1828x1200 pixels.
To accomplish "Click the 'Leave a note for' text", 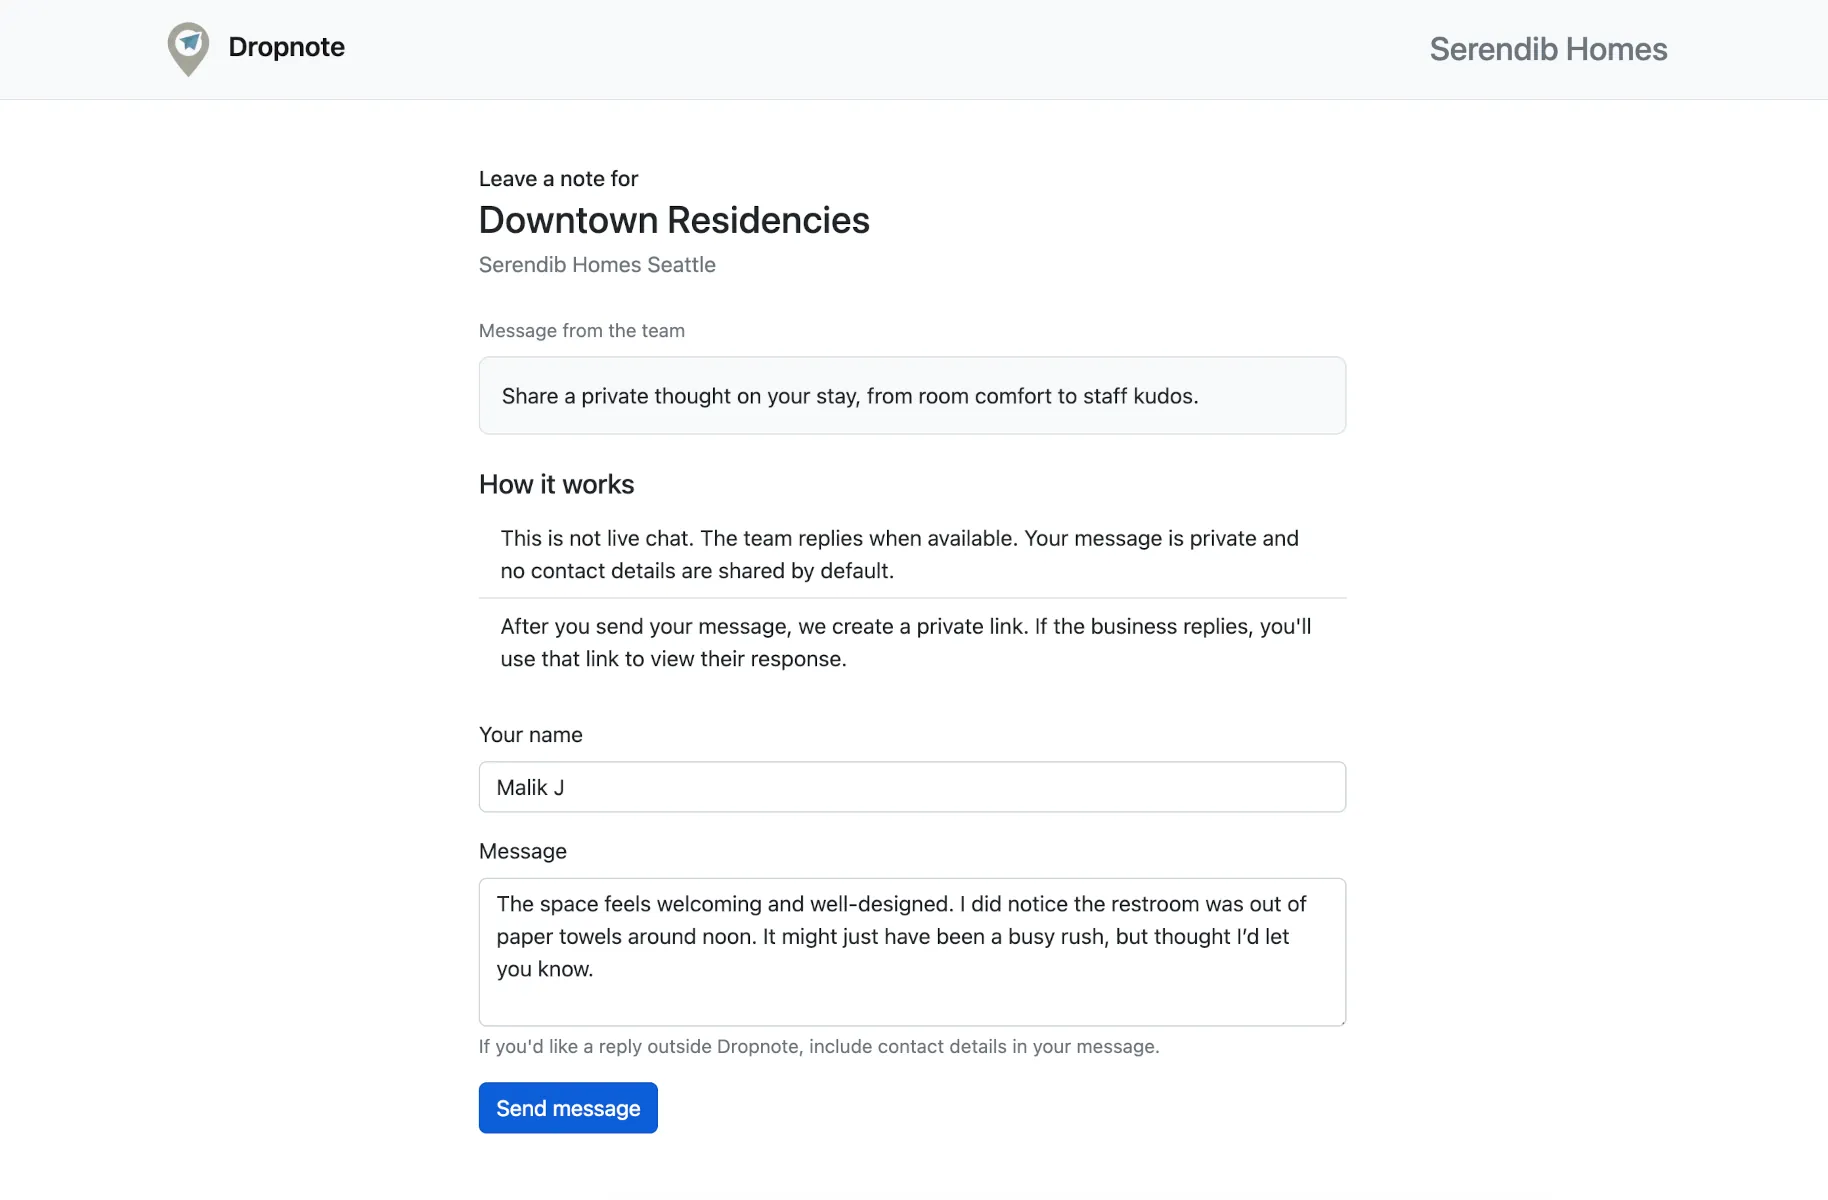I will [557, 179].
